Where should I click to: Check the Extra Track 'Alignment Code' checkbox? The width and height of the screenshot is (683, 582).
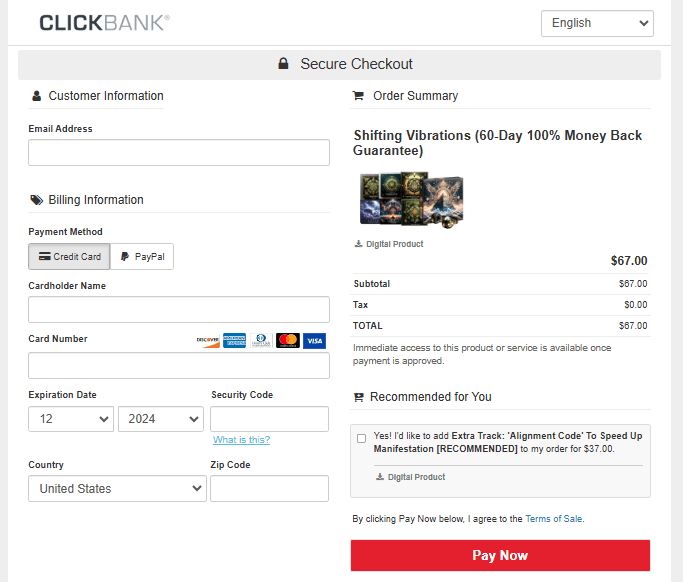(361, 438)
